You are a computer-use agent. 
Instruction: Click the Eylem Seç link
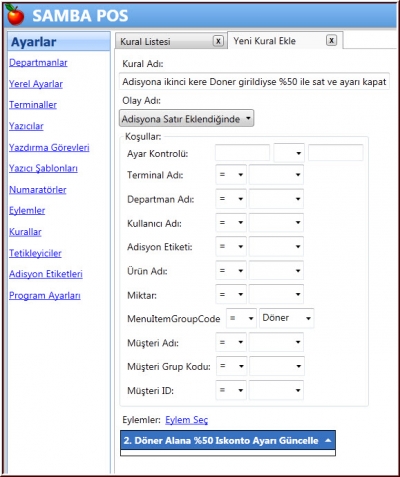186,420
